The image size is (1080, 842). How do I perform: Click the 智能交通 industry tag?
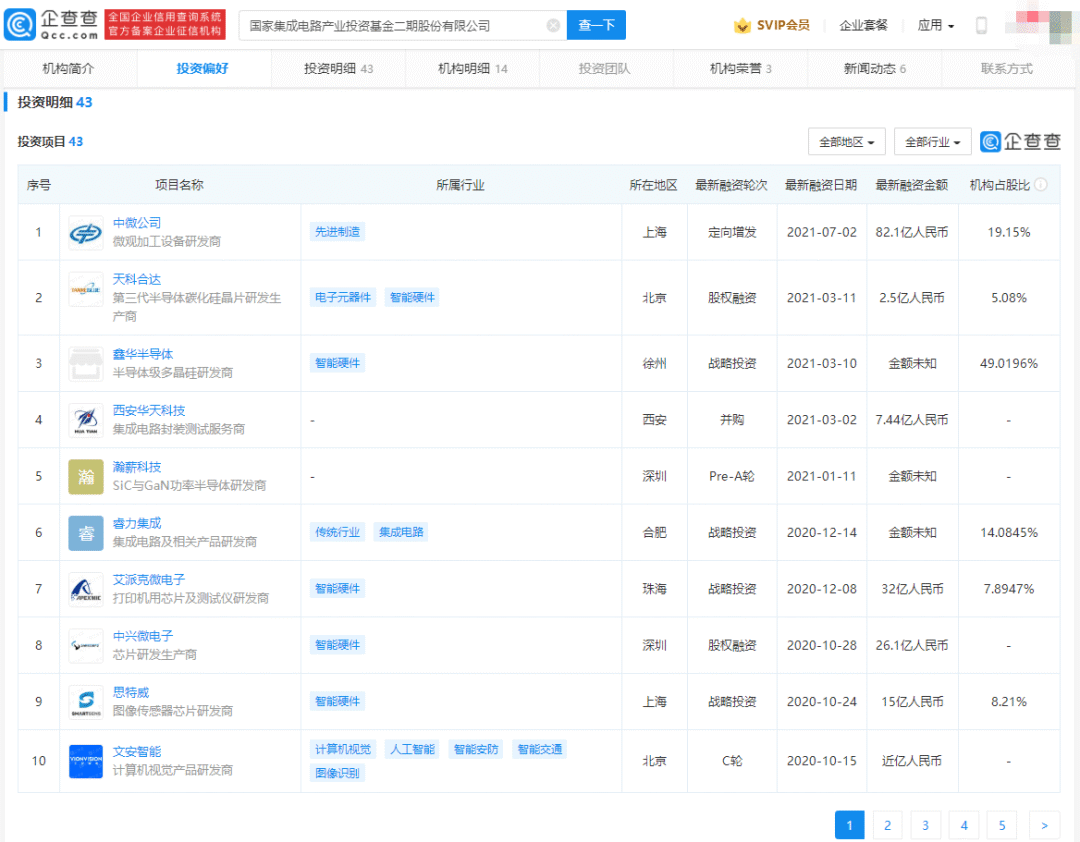click(x=539, y=750)
